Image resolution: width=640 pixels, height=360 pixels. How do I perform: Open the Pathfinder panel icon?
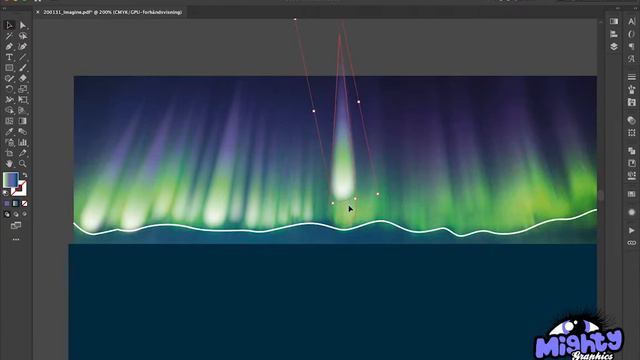(x=631, y=151)
